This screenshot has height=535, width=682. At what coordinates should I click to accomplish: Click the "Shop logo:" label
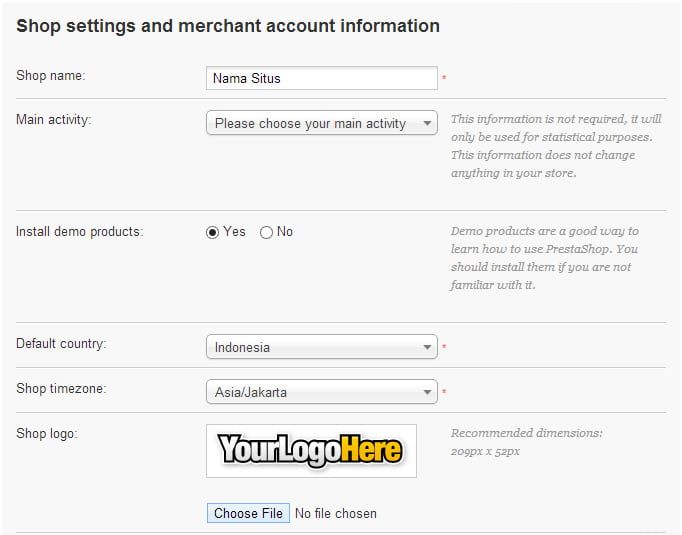[47, 433]
